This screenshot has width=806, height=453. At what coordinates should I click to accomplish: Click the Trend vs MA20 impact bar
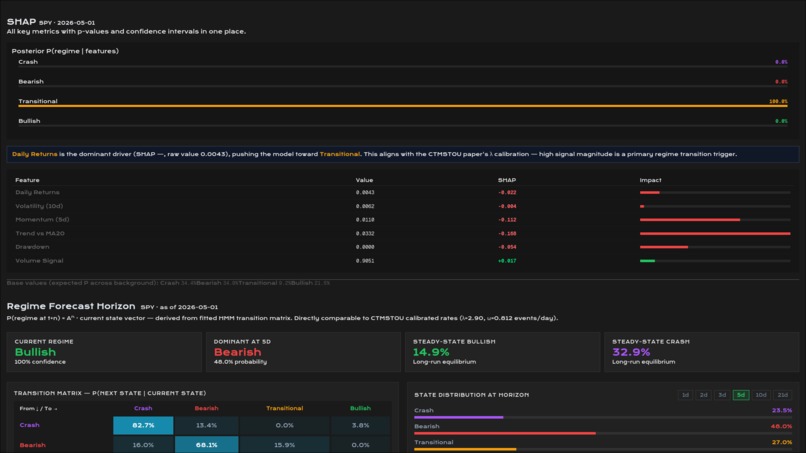point(715,233)
